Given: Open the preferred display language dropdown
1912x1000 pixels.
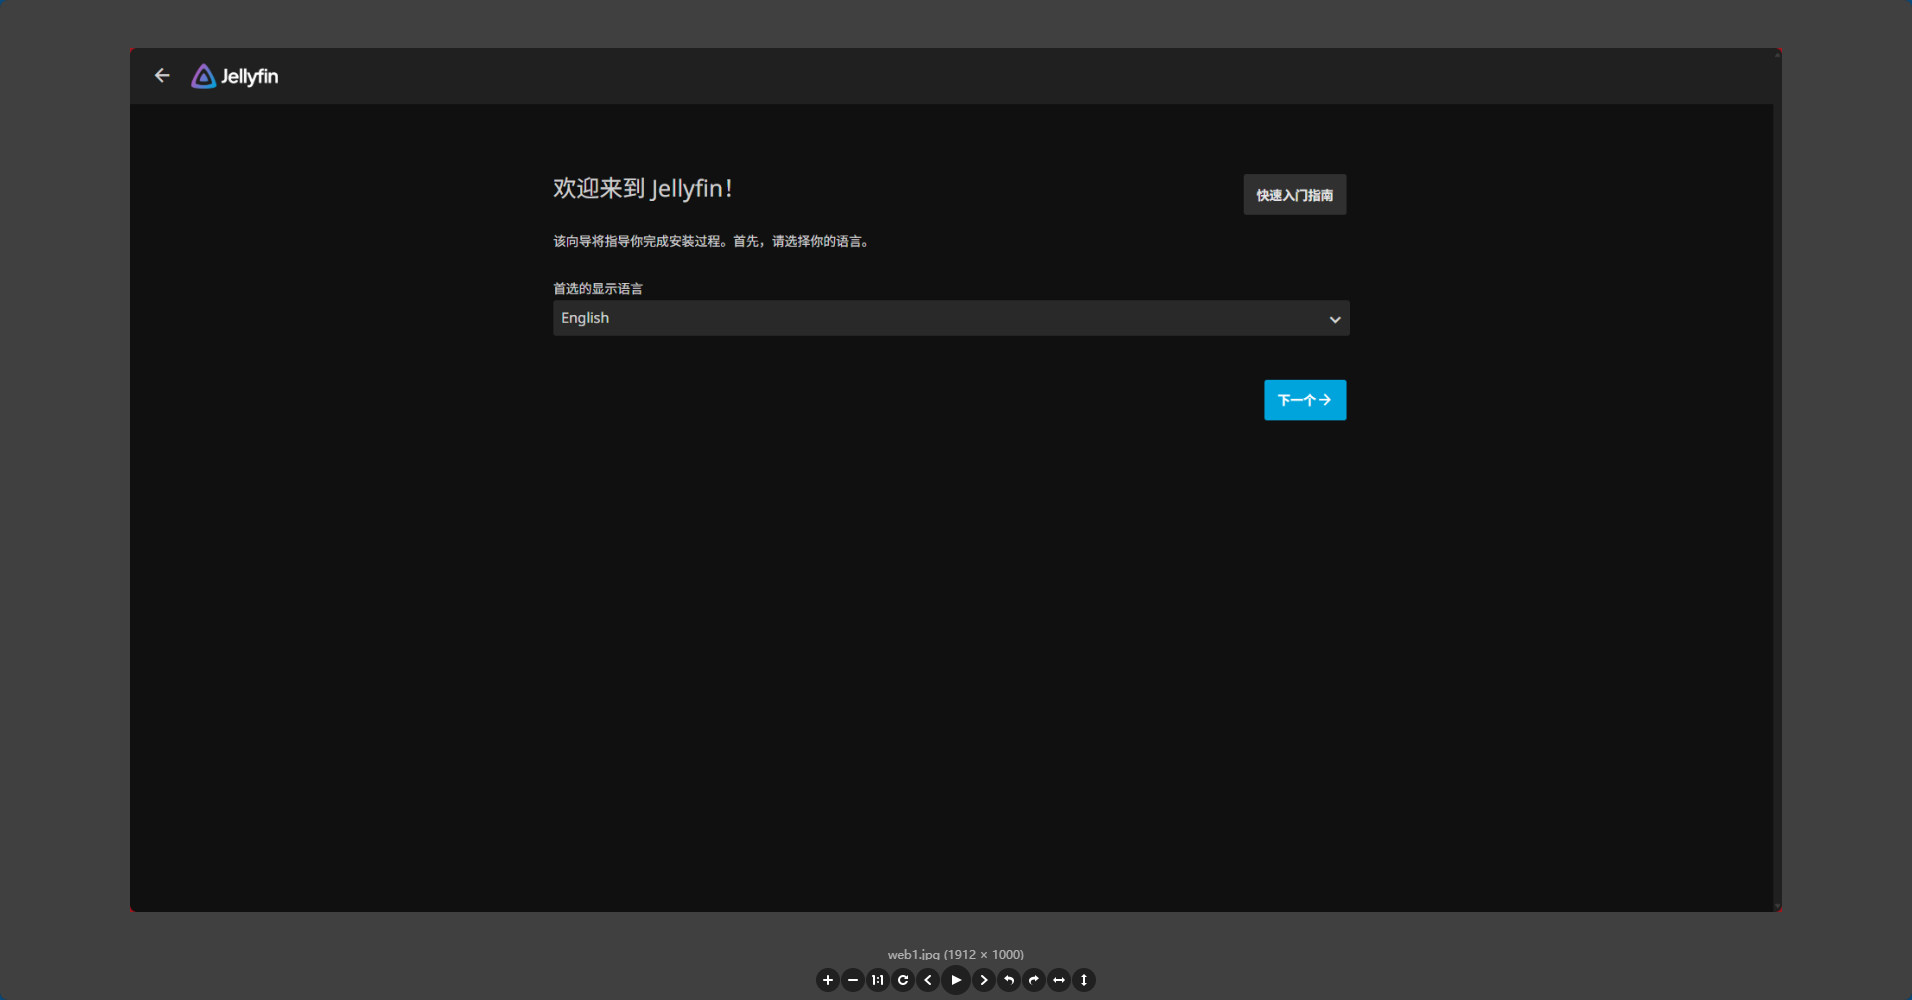Looking at the screenshot, I should (x=951, y=318).
